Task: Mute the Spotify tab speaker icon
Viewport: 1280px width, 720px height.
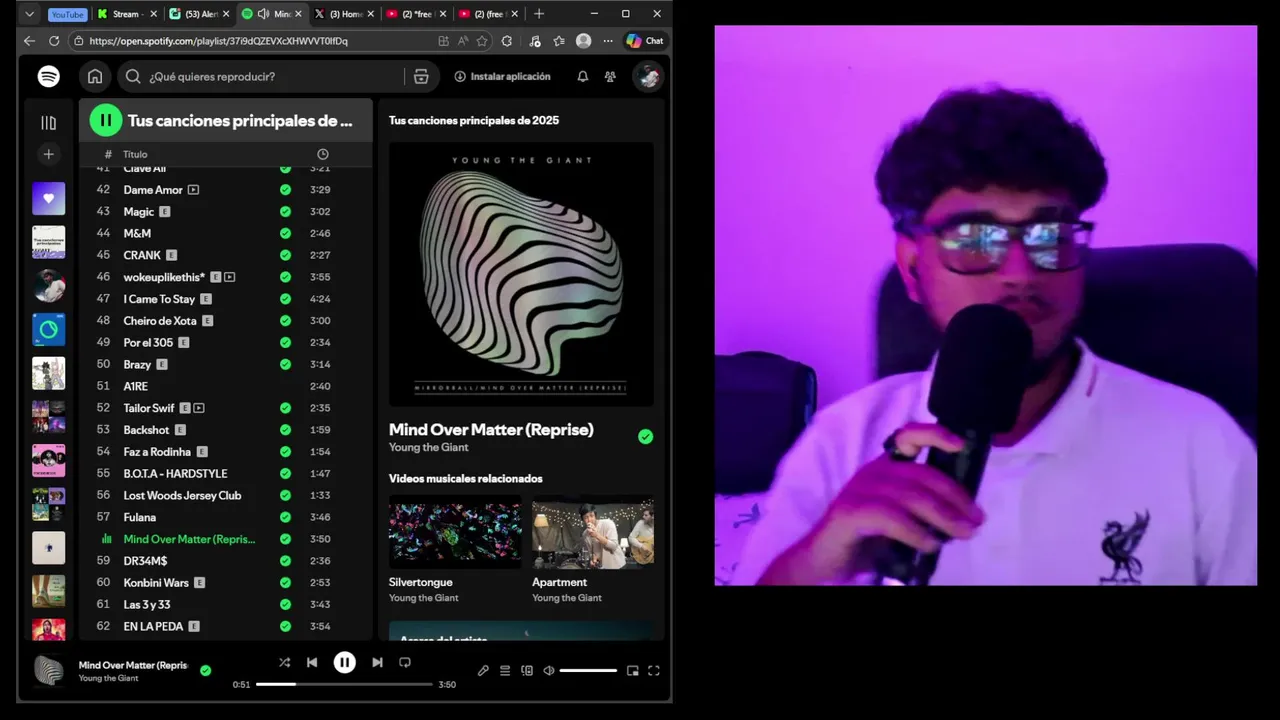Action: (x=263, y=14)
